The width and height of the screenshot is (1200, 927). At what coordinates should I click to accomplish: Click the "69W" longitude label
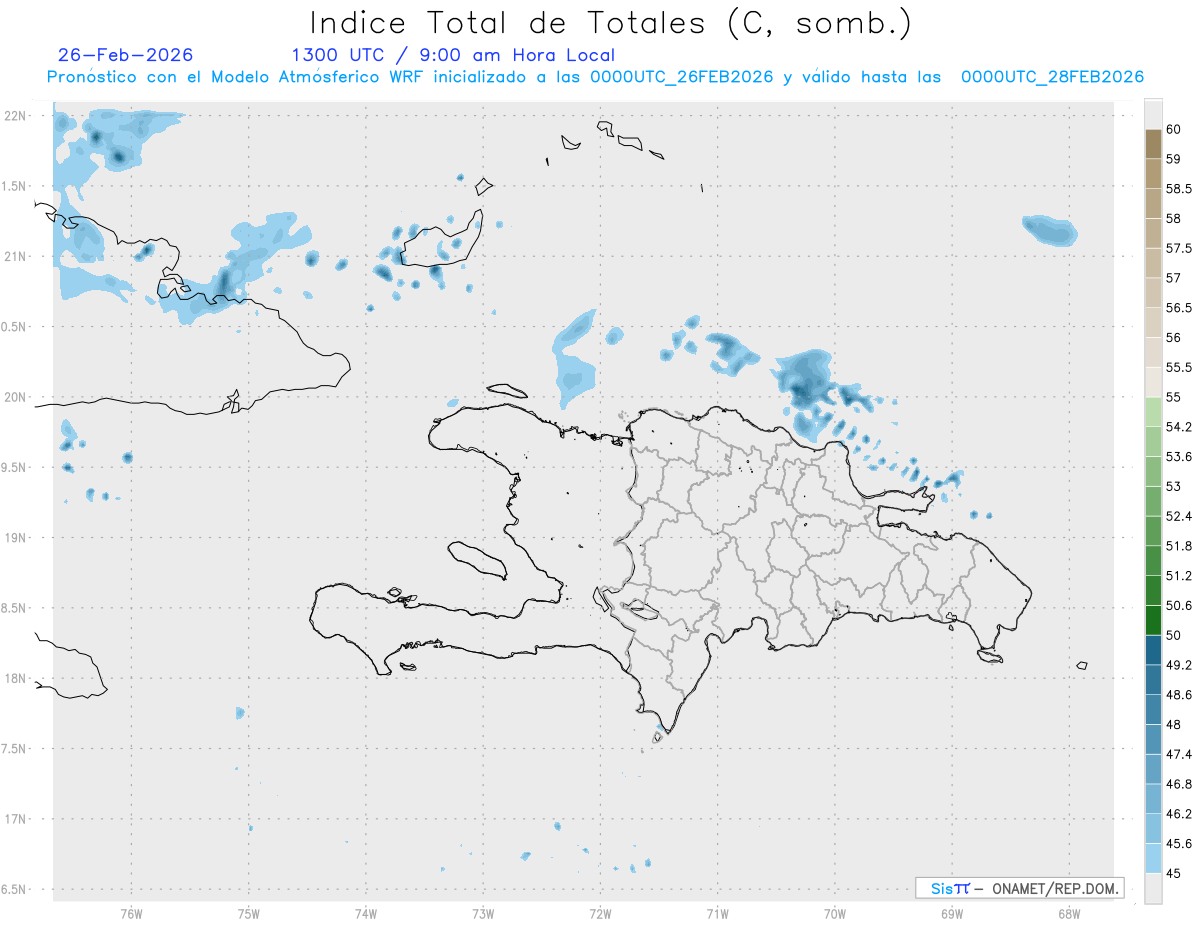tap(952, 912)
